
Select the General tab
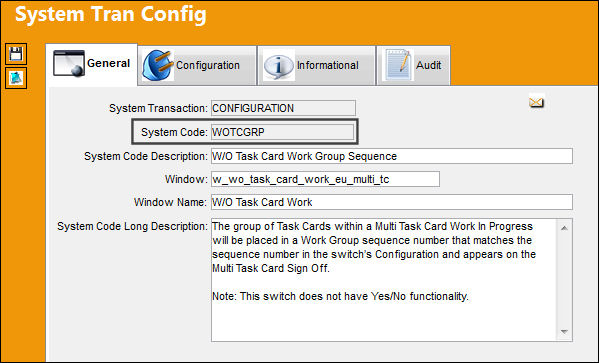(x=92, y=64)
